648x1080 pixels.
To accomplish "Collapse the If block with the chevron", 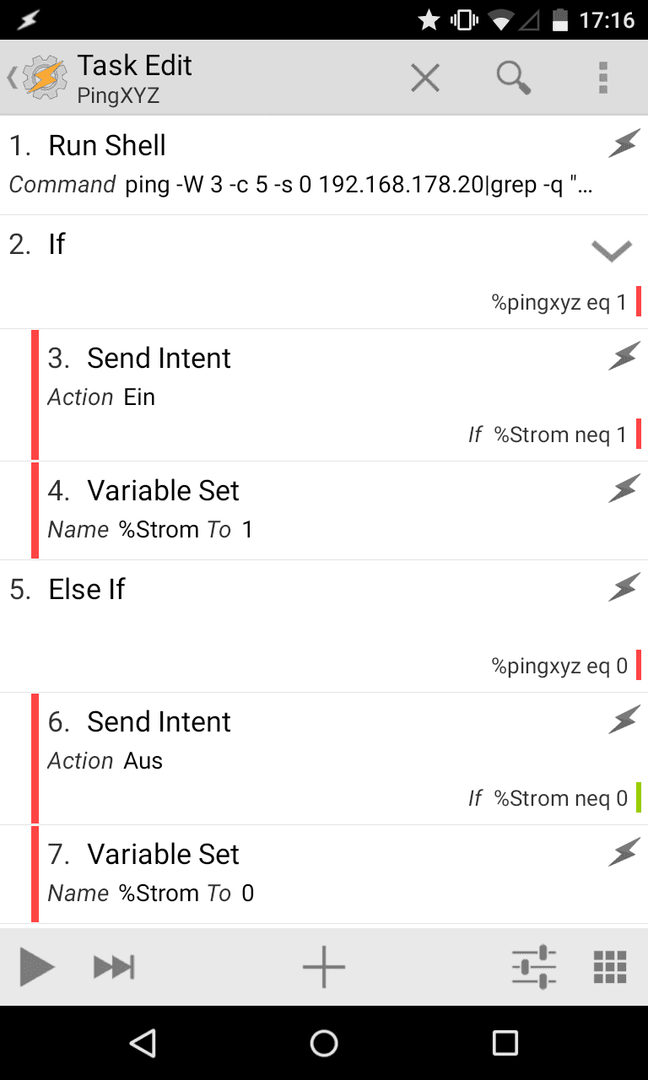I will pyautogui.click(x=612, y=251).
